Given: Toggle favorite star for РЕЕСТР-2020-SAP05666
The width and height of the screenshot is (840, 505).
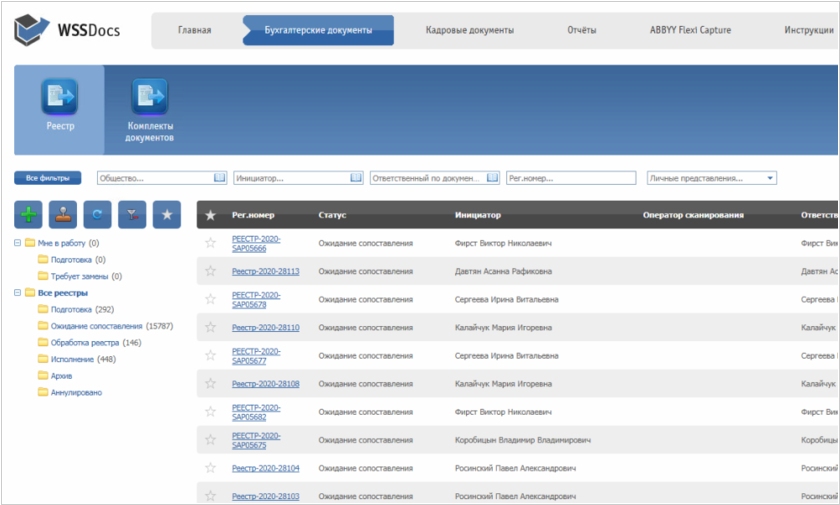Looking at the screenshot, I should pos(210,243).
